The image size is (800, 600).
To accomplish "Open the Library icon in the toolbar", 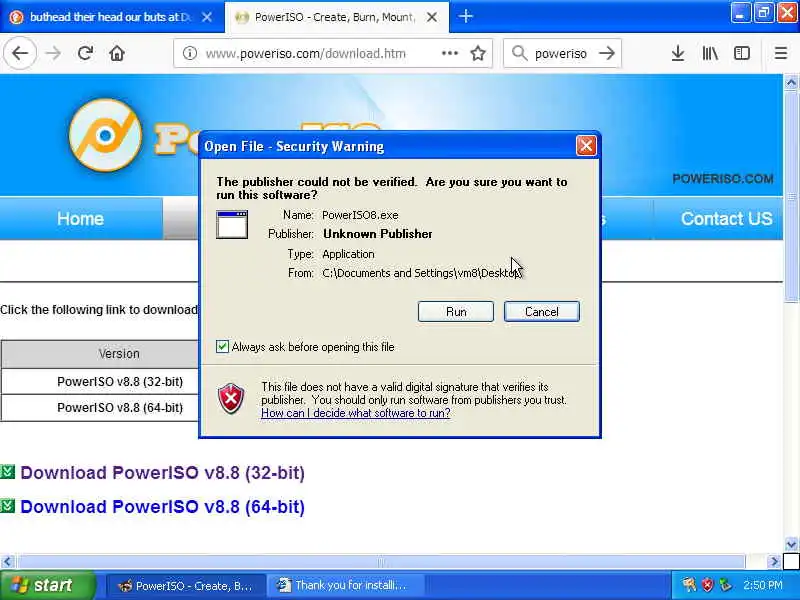I will pos(710,53).
